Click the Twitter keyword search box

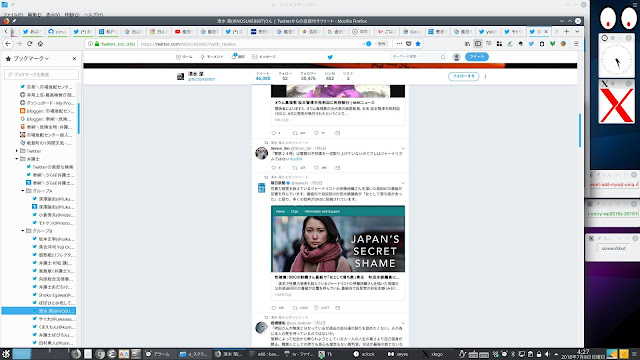[x=418, y=57]
